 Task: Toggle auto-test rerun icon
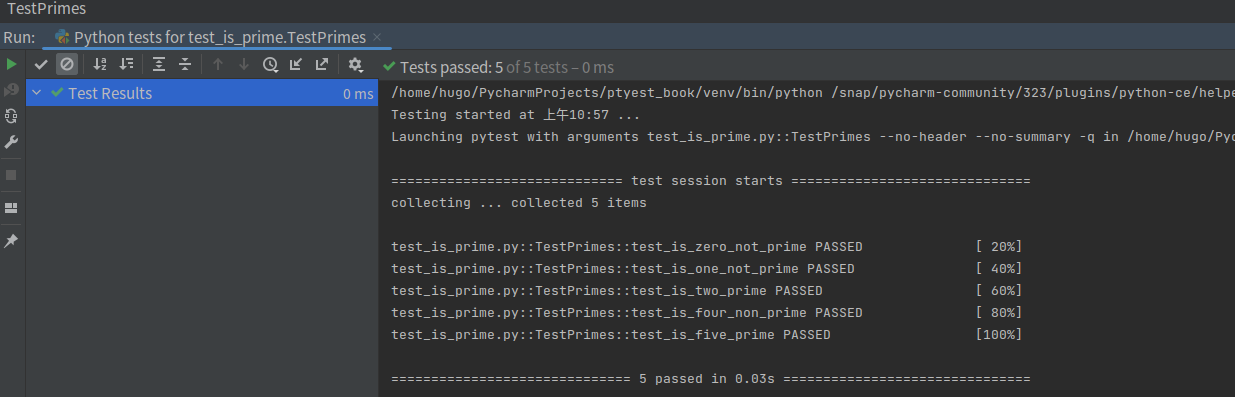pos(11,116)
